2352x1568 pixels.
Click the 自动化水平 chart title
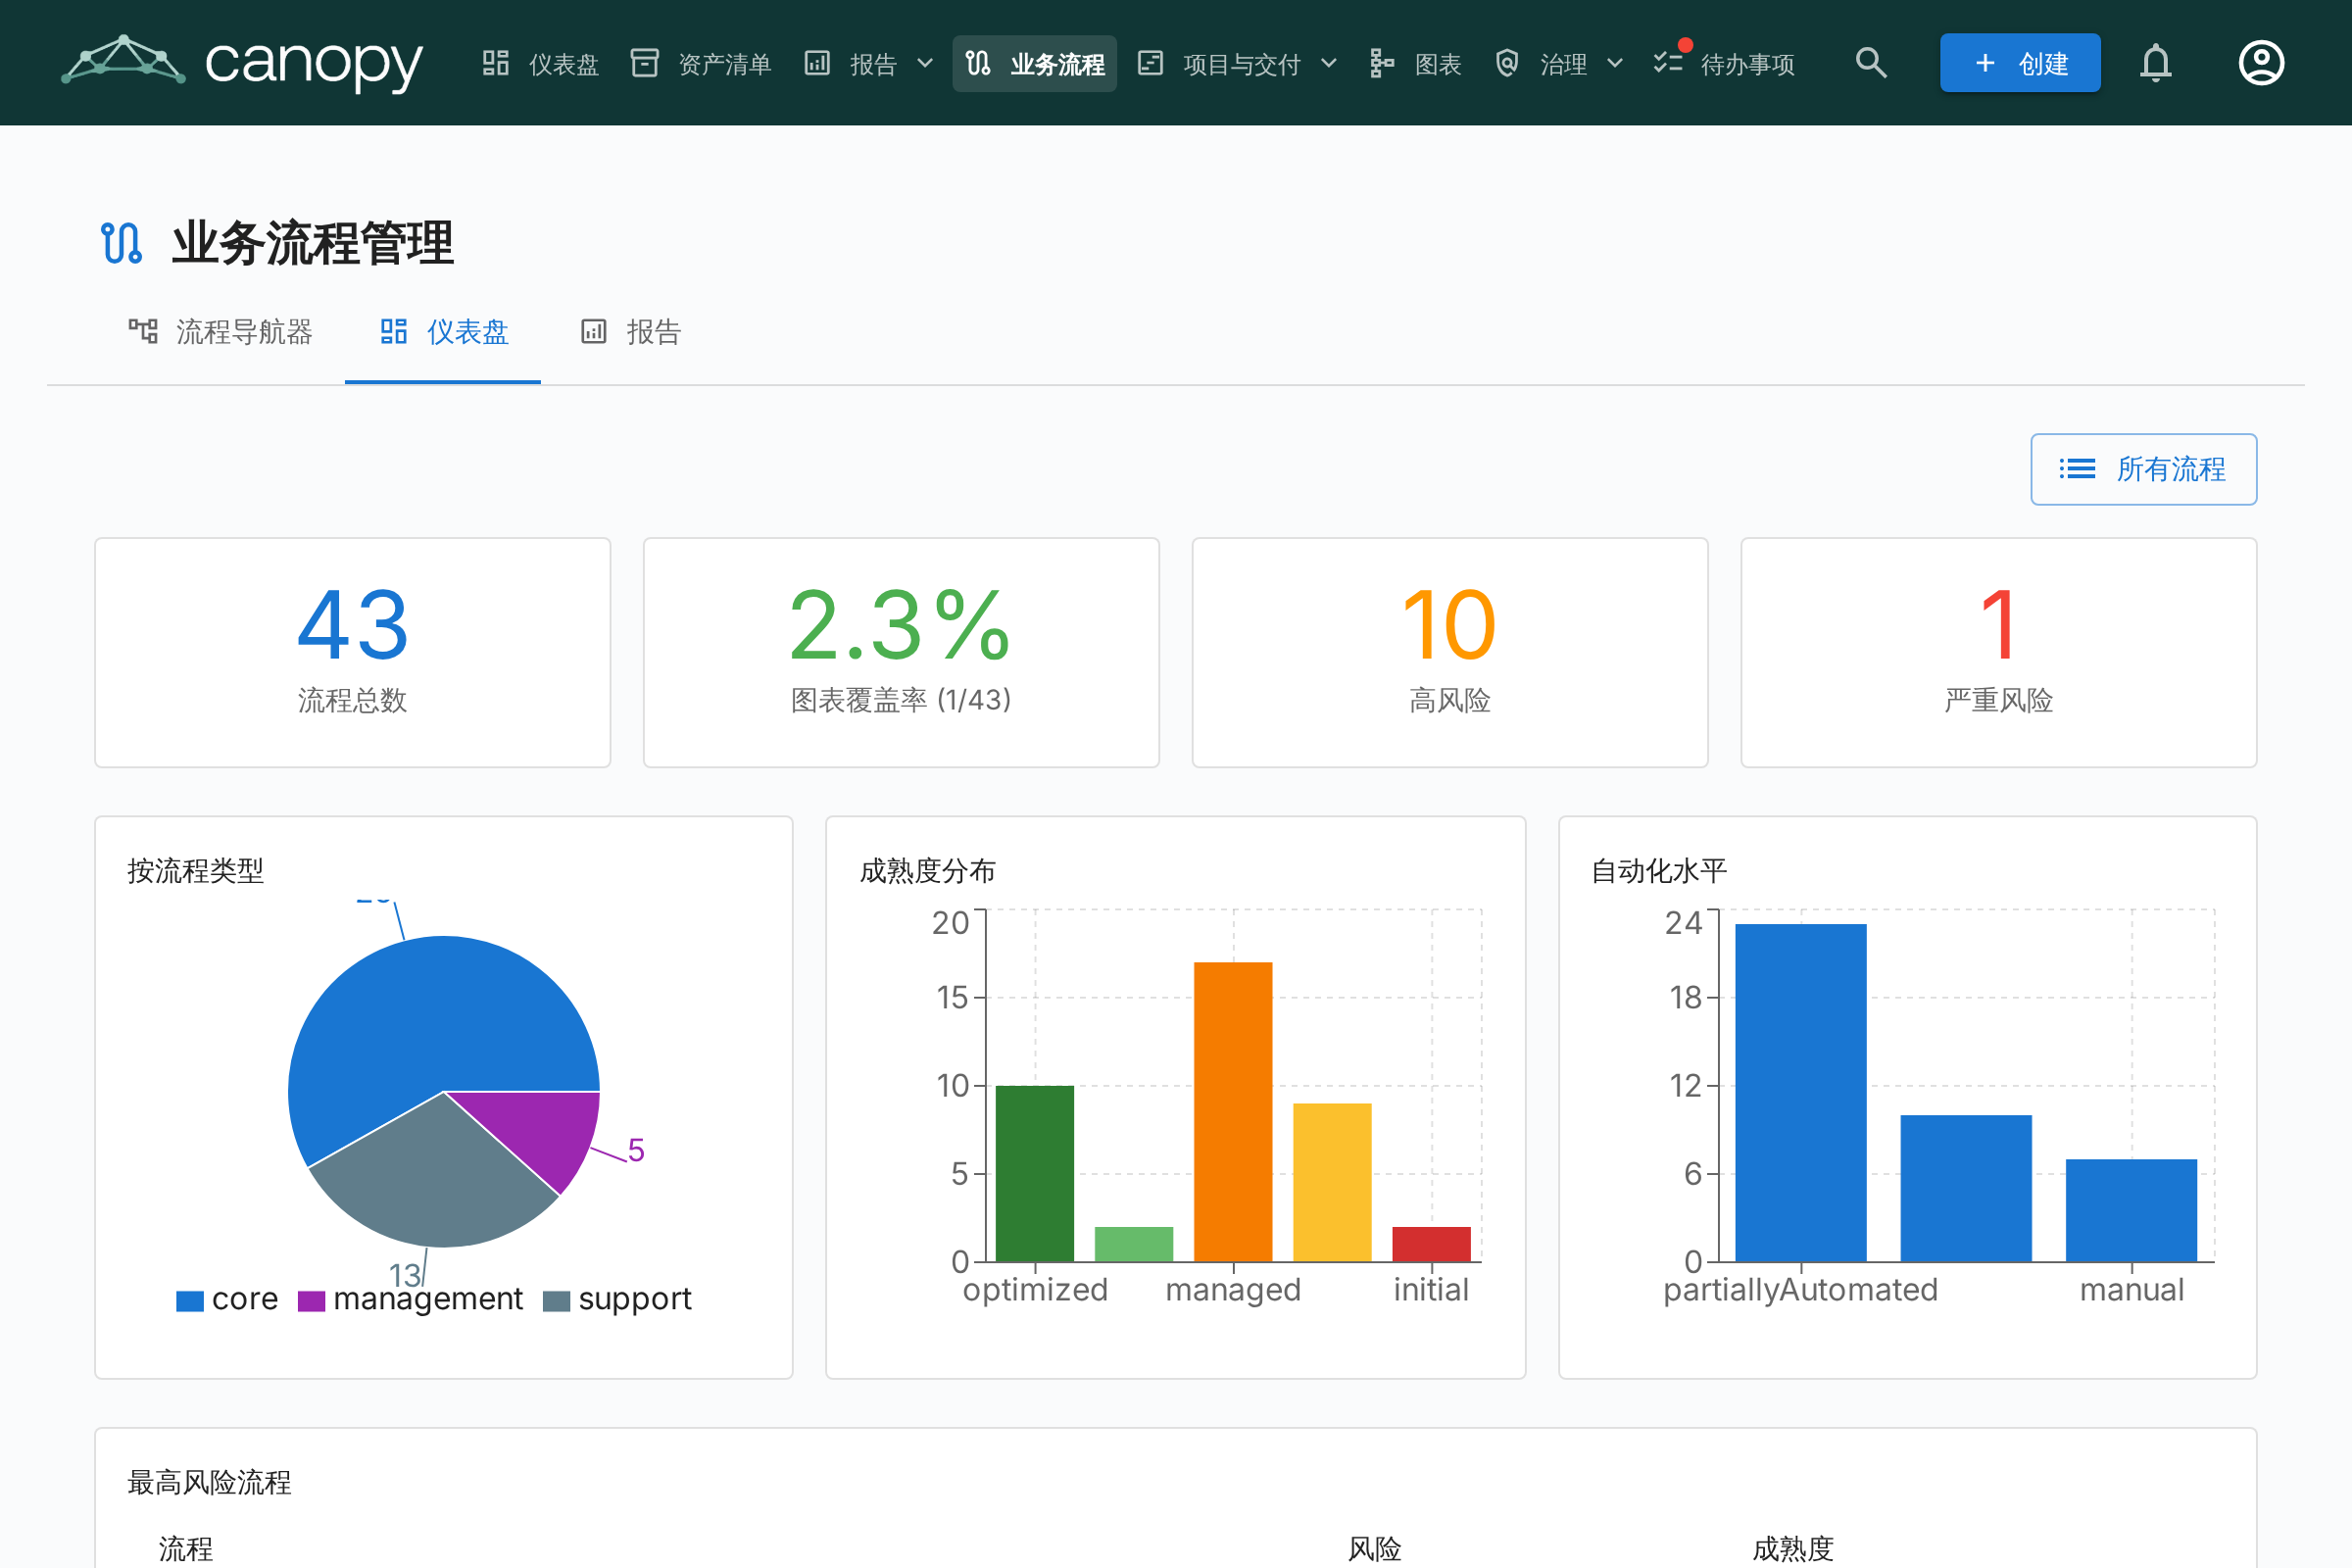pos(1659,871)
